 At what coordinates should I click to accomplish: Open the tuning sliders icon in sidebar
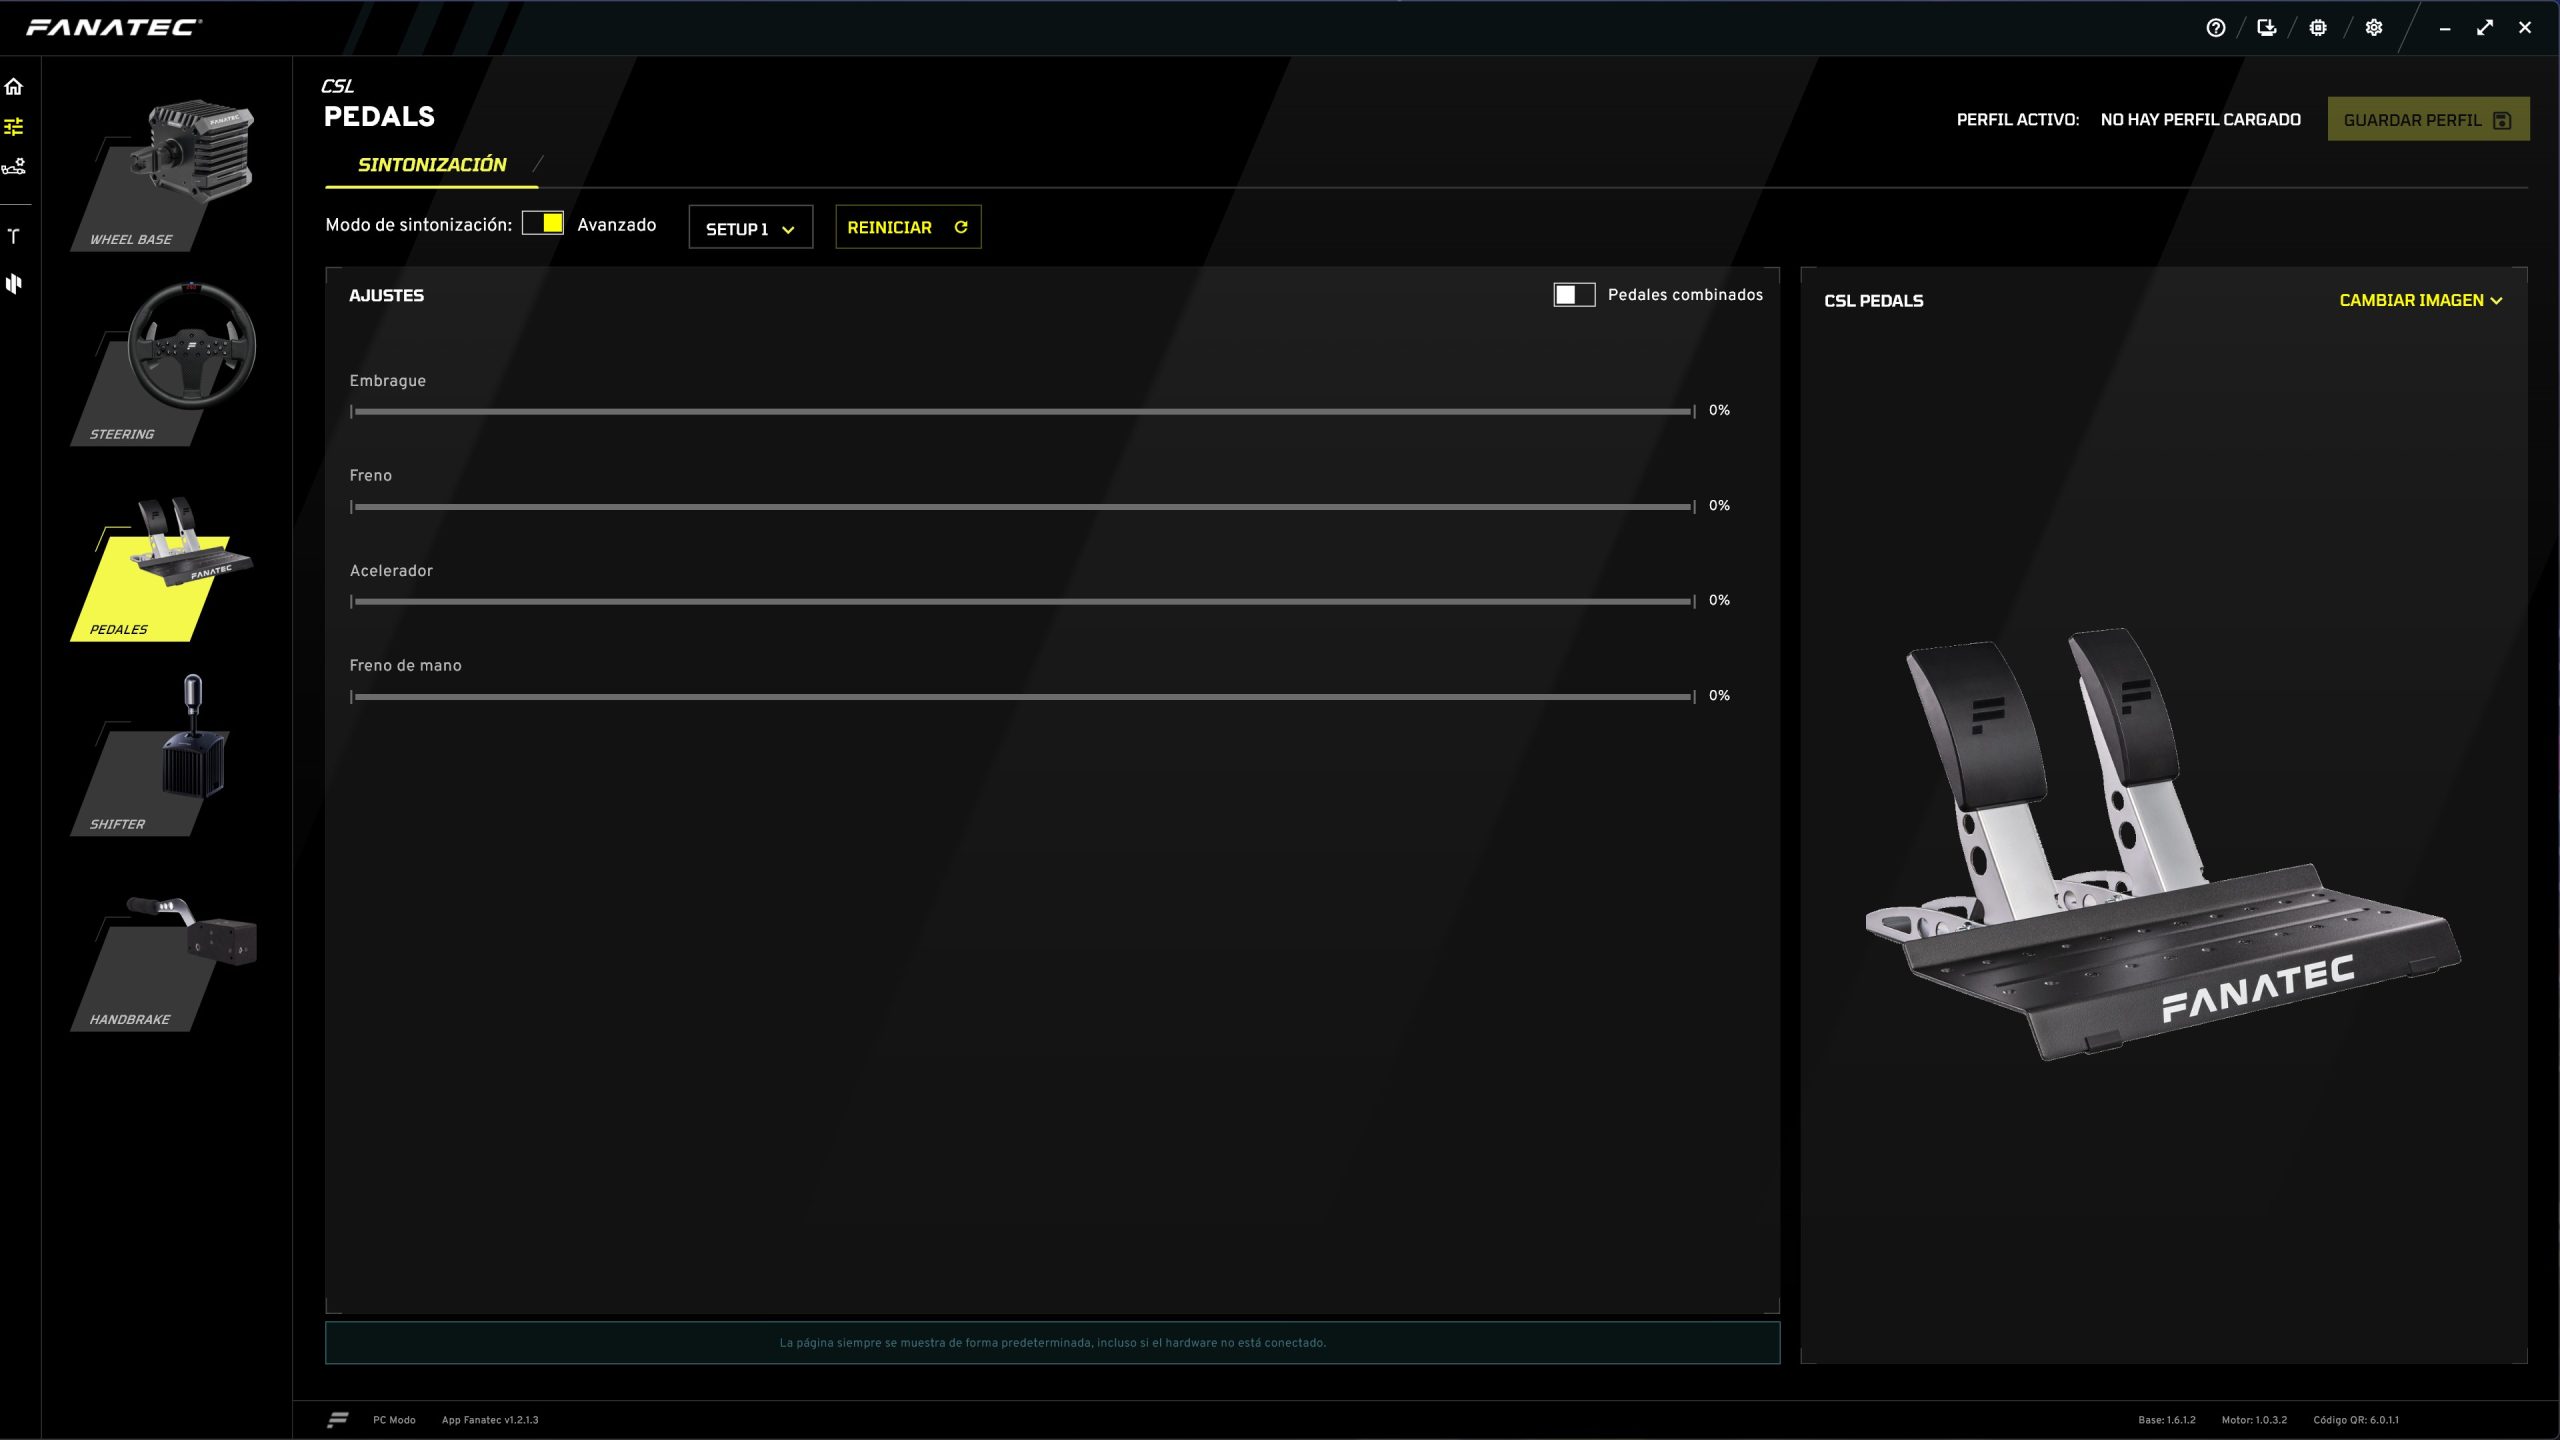coord(14,127)
